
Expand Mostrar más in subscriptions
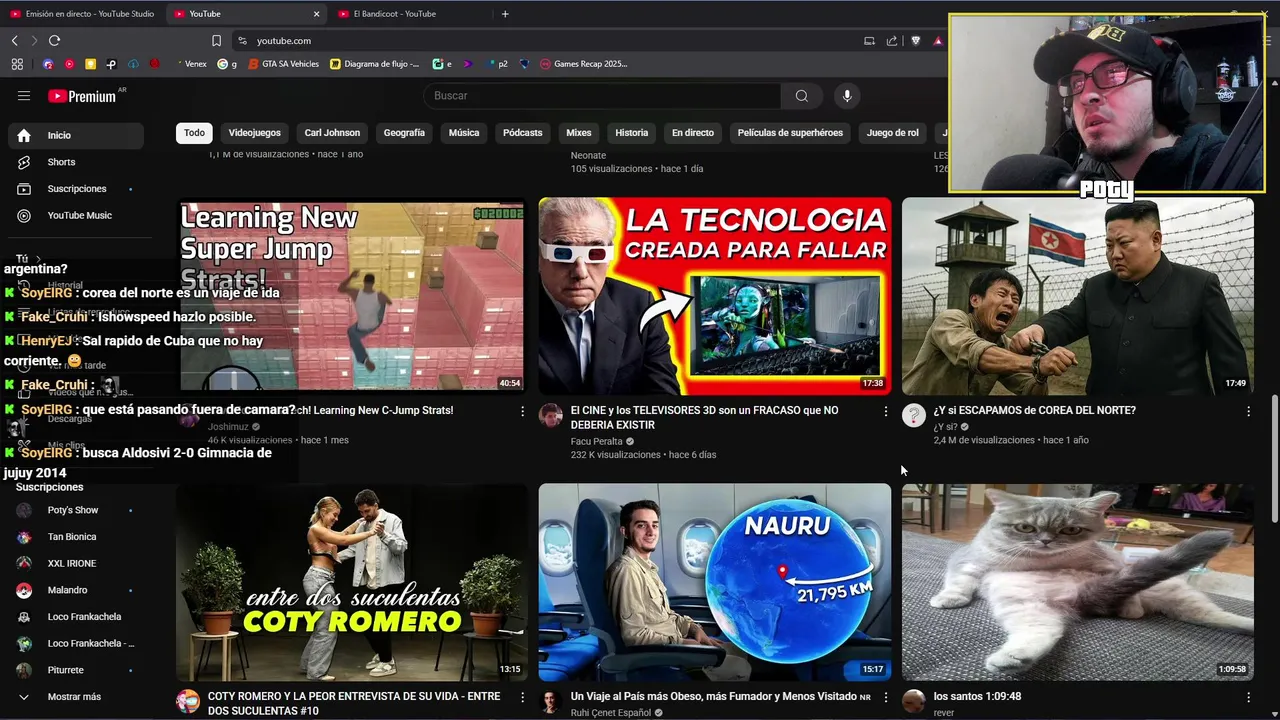tap(76, 697)
